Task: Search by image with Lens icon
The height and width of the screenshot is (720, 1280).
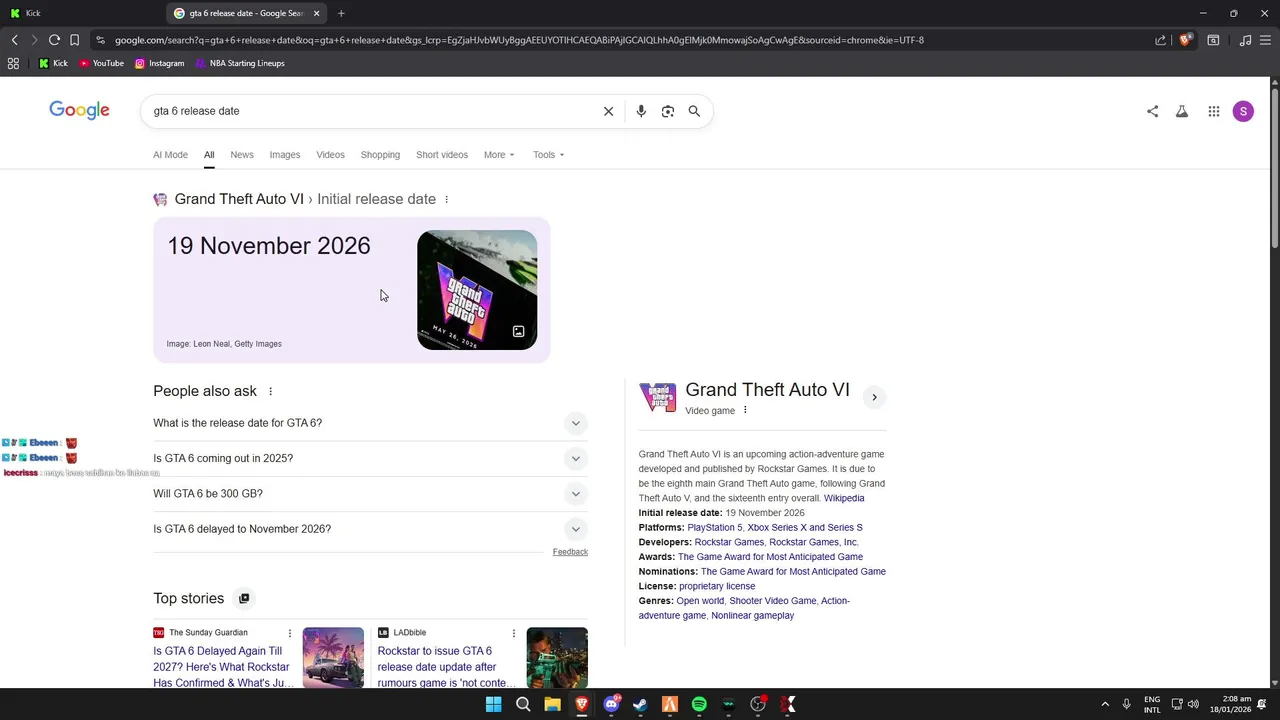Action: tap(668, 111)
